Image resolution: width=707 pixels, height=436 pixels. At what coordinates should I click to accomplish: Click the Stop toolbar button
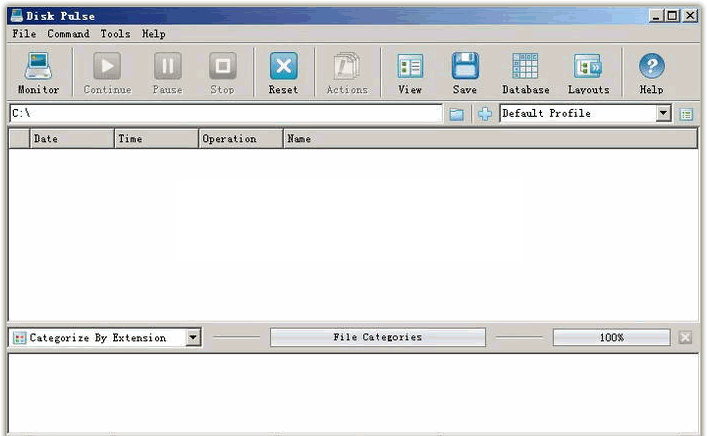coord(222,73)
